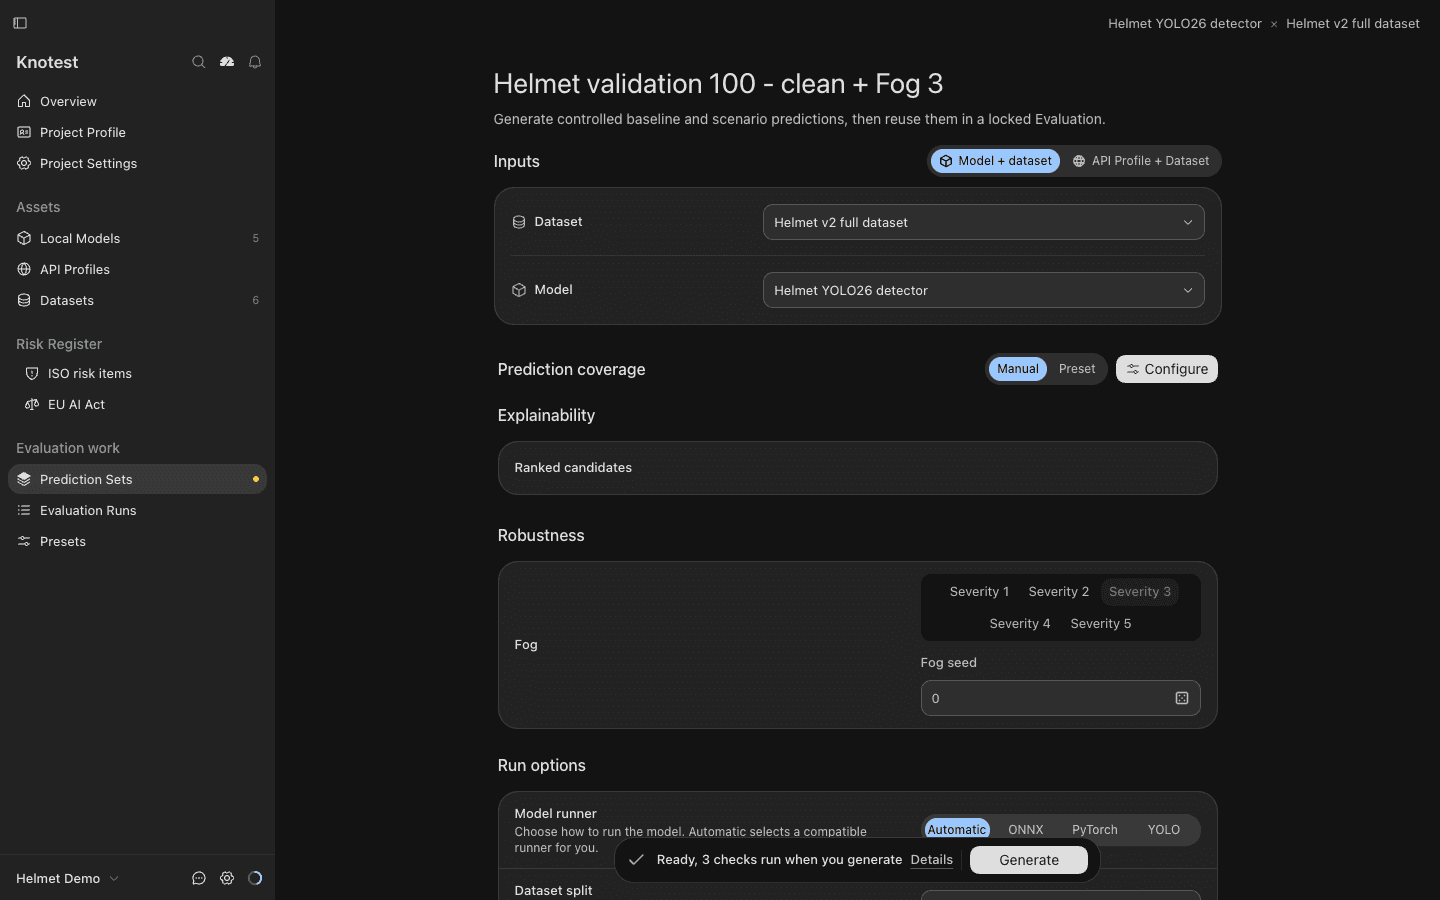The width and height of the screenshot is (1440, 900).
Task: Choose Fog Severity 3
Action: 1140,592
